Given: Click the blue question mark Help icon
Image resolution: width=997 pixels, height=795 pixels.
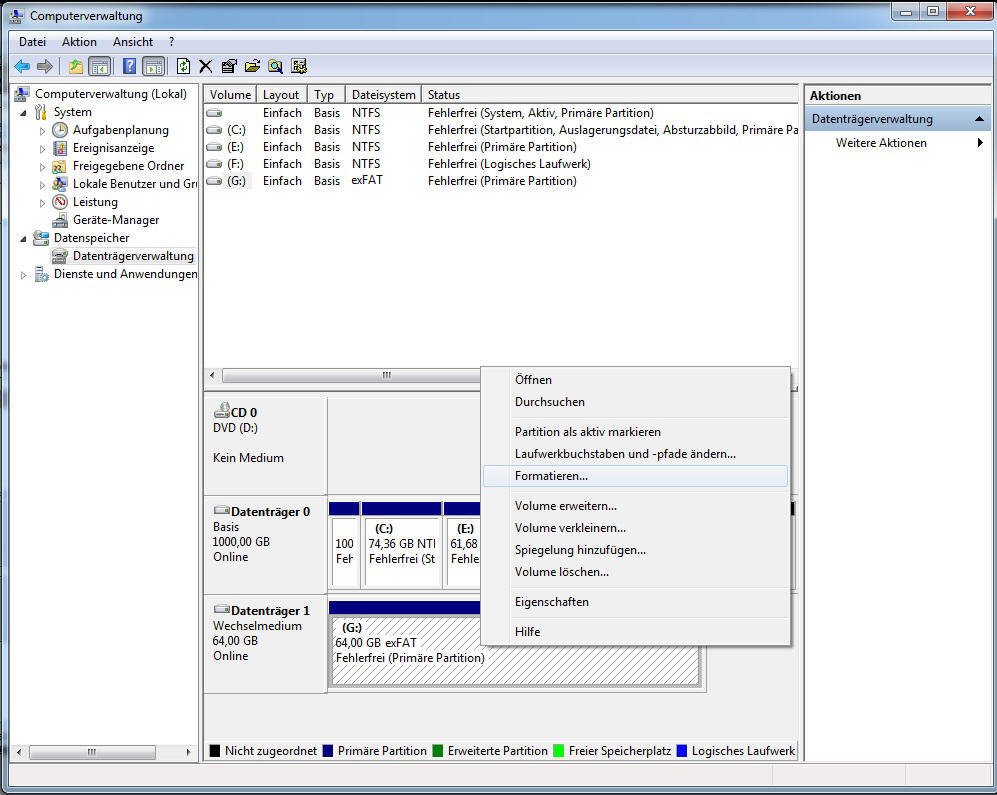Looking at the screenshot, I should [x=129, y=67].
